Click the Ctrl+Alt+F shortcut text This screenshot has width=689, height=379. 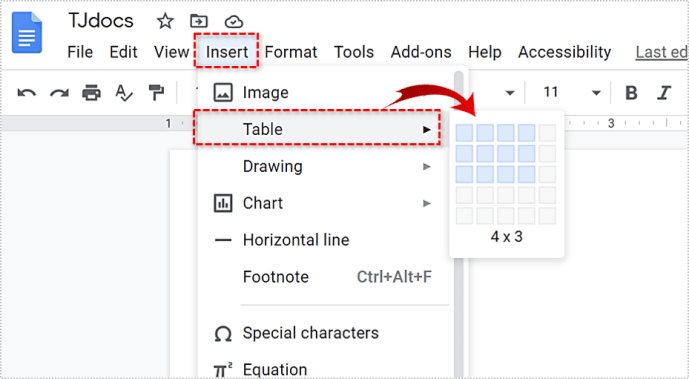tap(394, 277)
